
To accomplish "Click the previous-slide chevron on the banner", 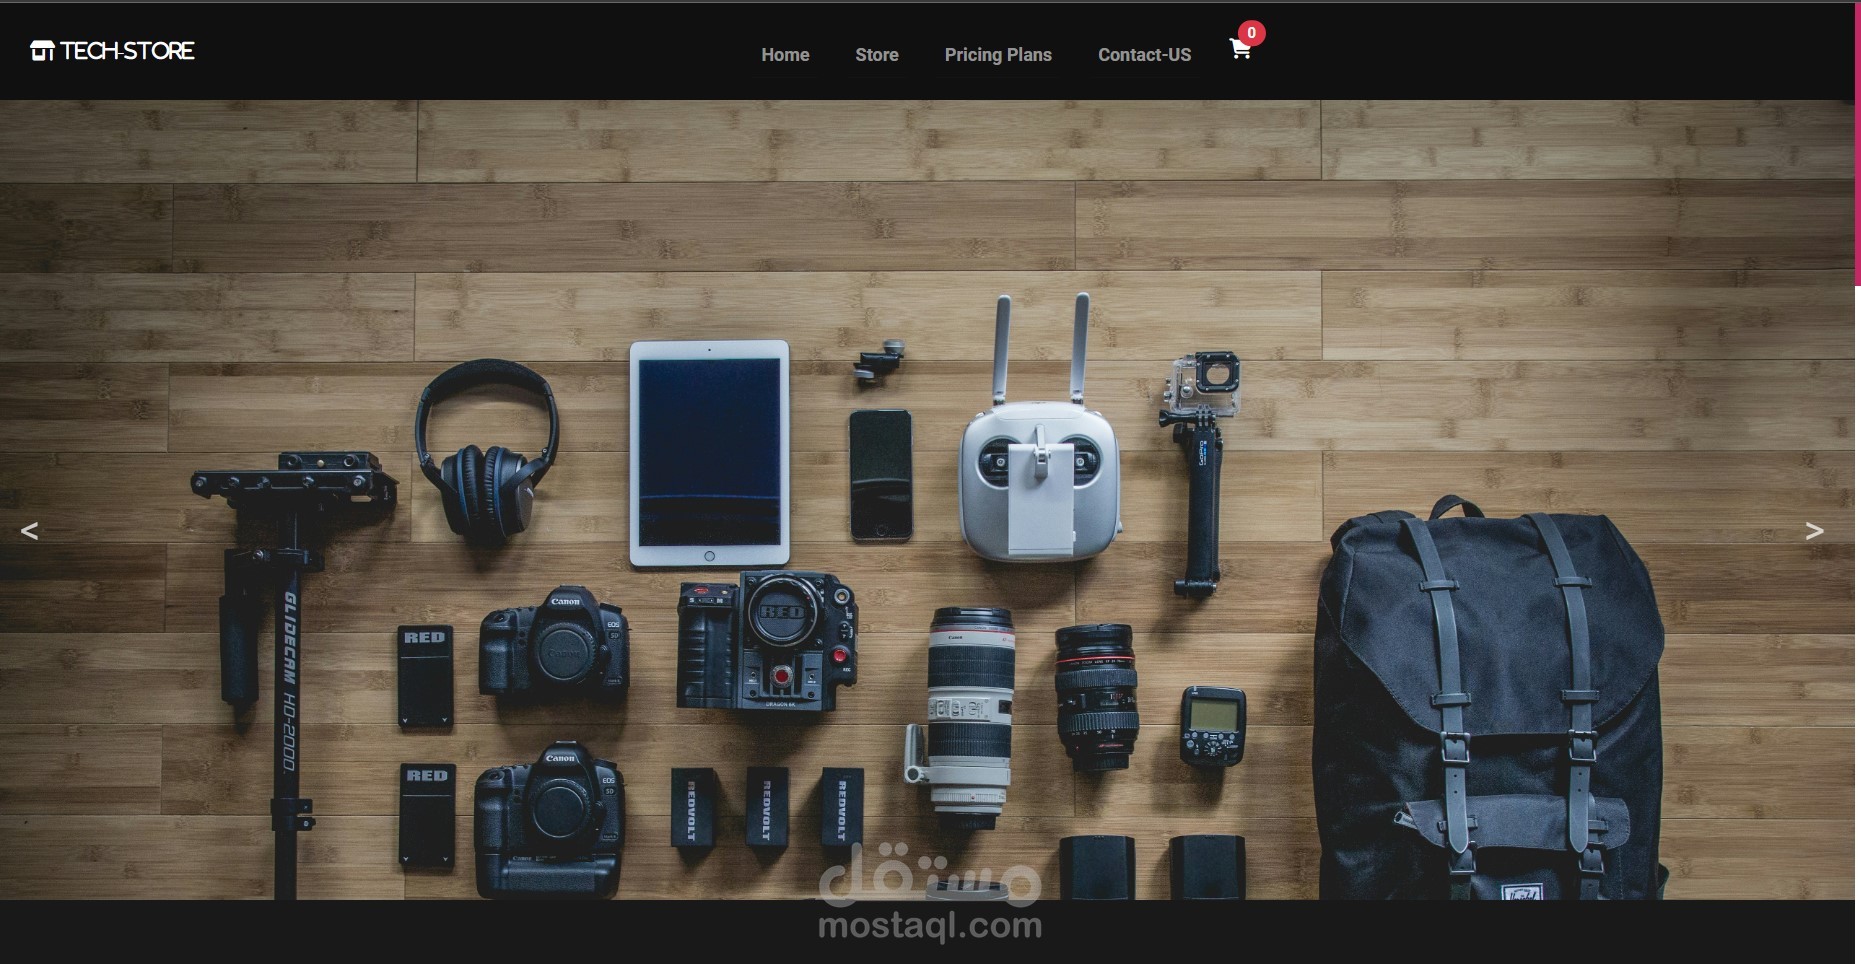I will tap(30, 530).
